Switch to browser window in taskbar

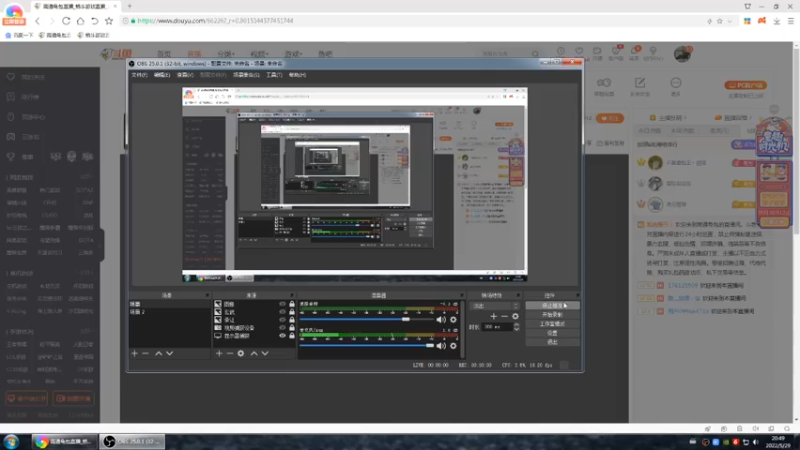coord(64,441)
